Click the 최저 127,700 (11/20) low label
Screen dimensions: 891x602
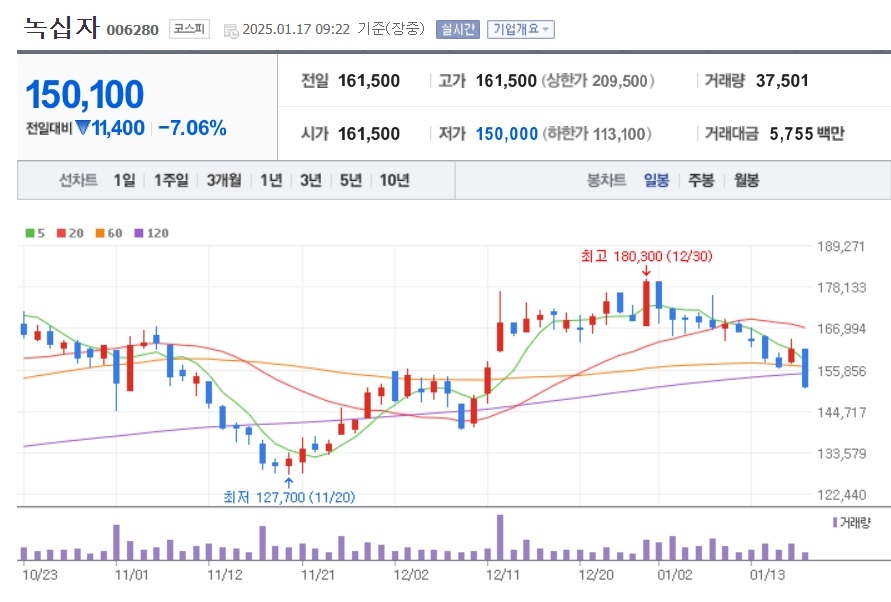point(289,497)
